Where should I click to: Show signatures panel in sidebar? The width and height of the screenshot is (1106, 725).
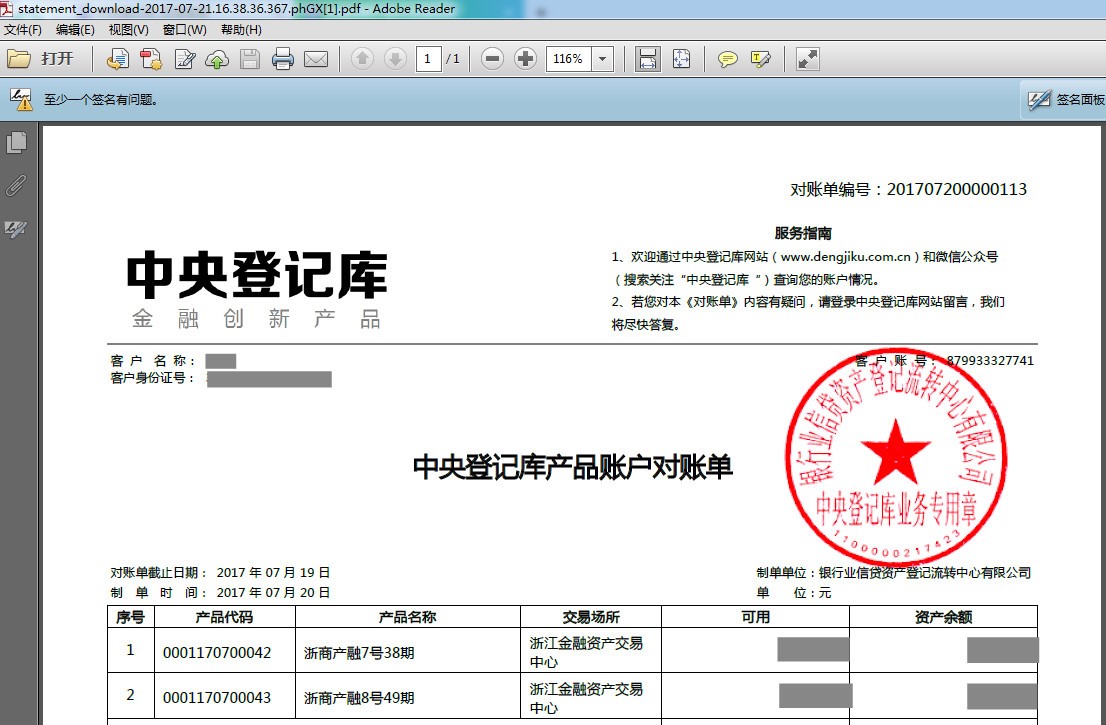(x=16, y=229)
